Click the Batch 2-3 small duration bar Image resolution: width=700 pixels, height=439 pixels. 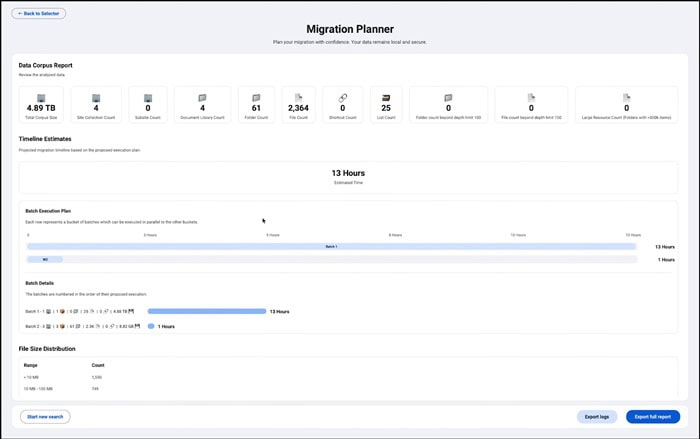(151, 326)
